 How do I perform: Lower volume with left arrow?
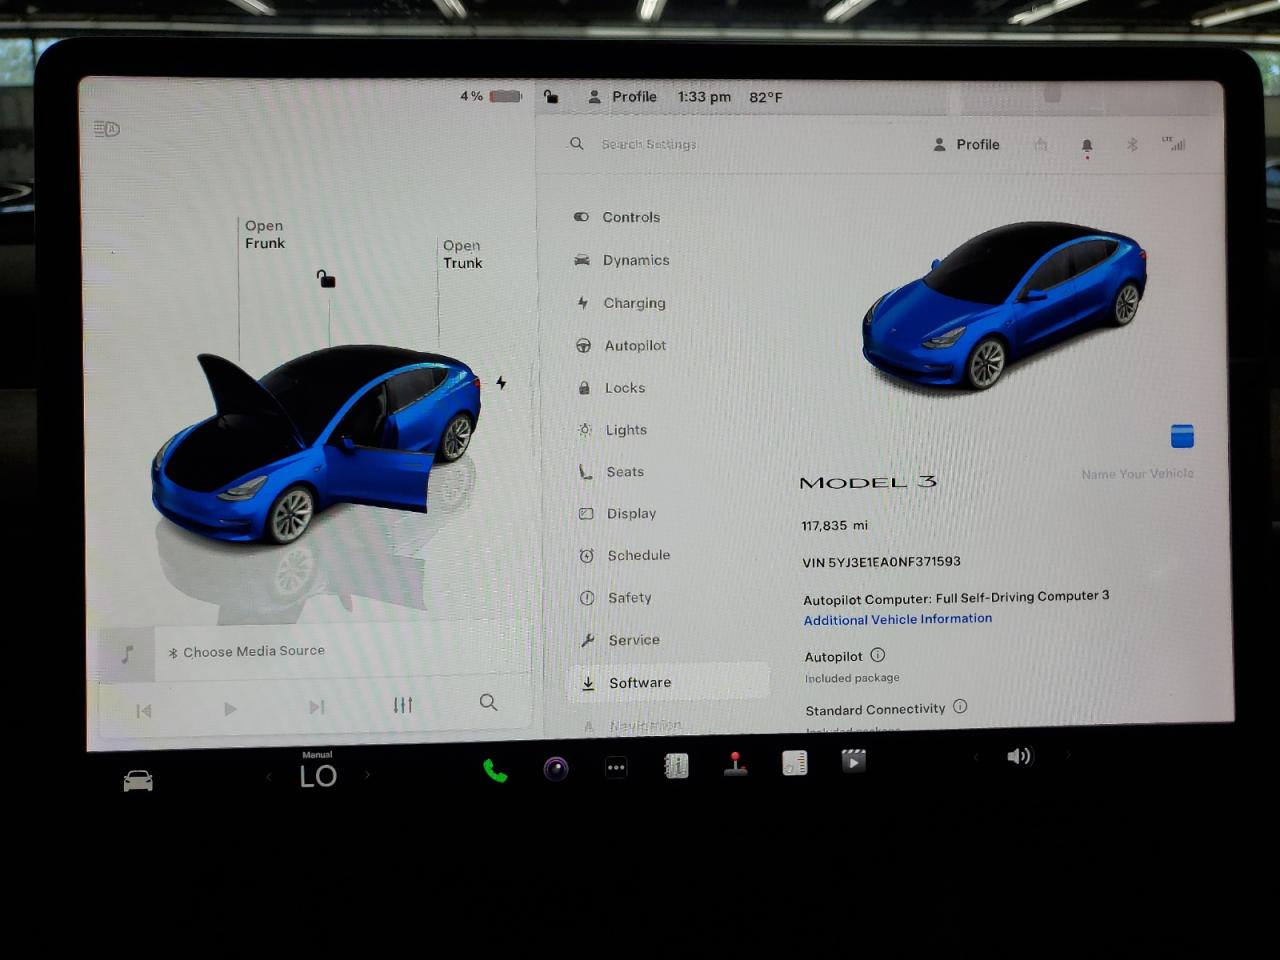(x=976, y=757)
